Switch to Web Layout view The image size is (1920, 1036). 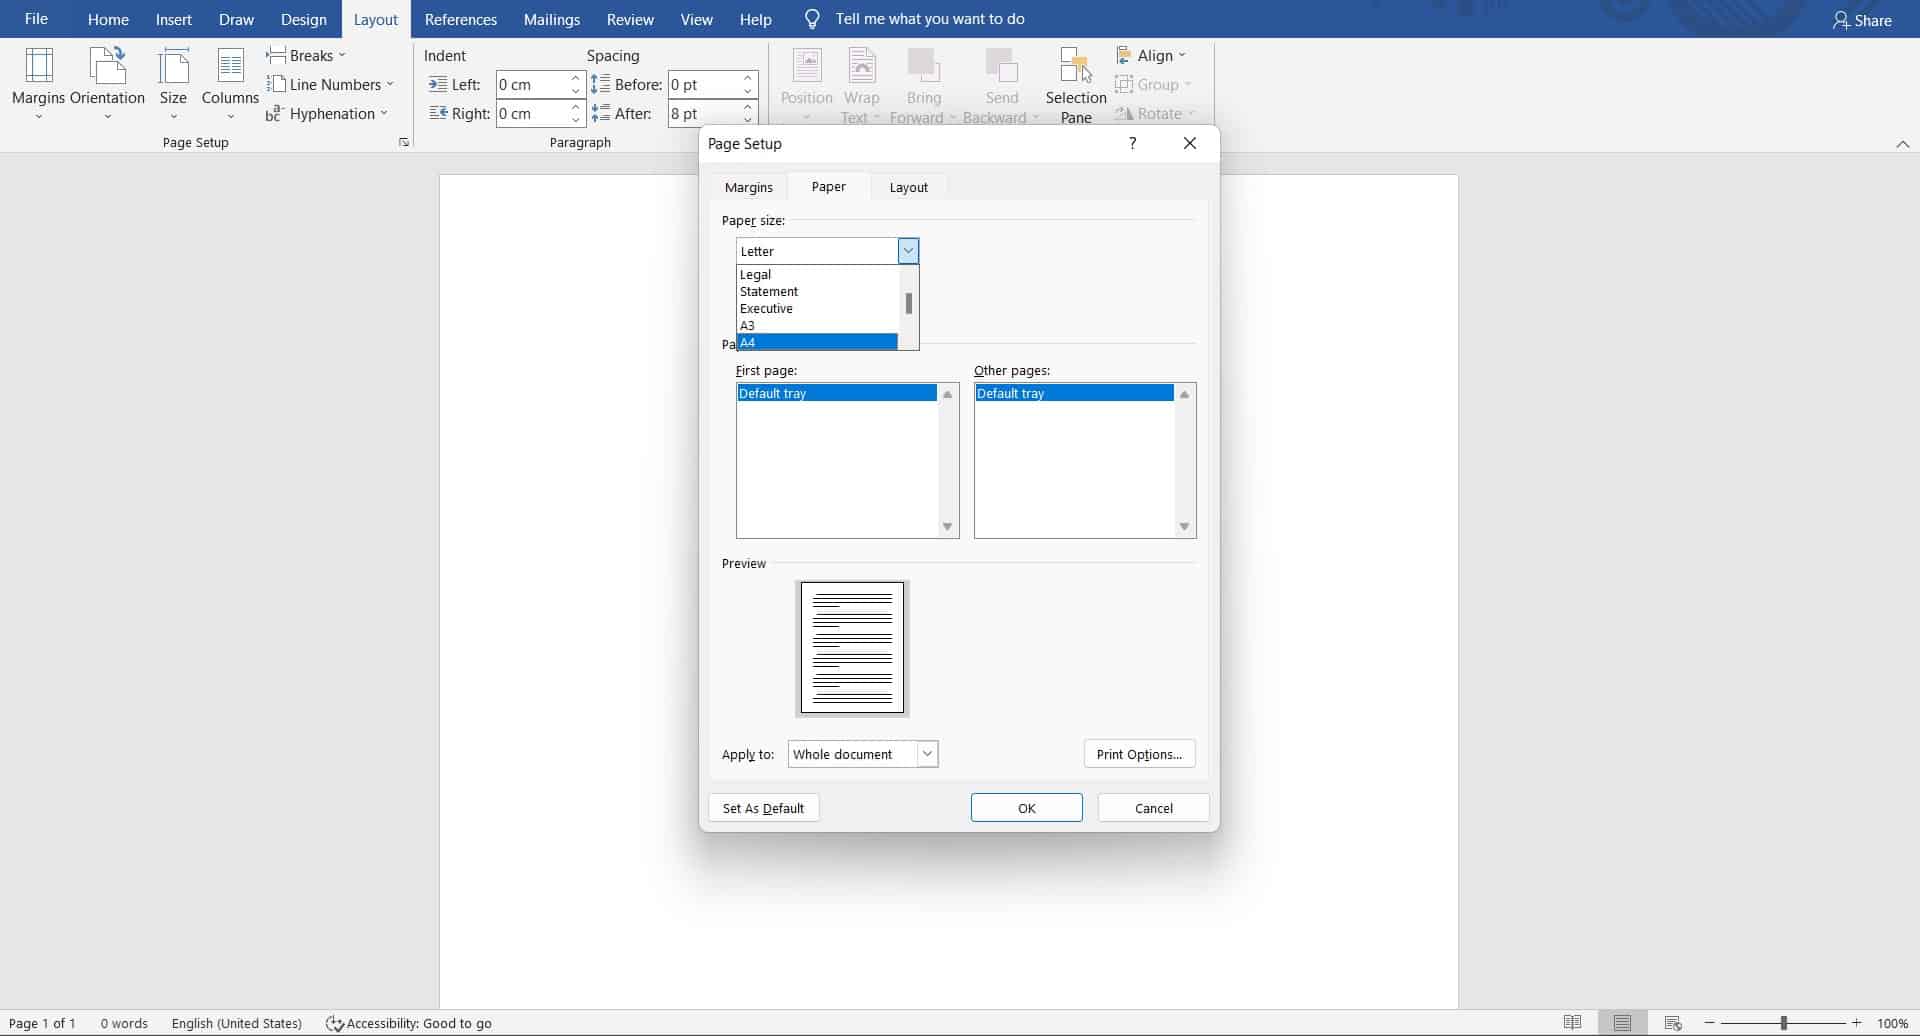1672,1023
